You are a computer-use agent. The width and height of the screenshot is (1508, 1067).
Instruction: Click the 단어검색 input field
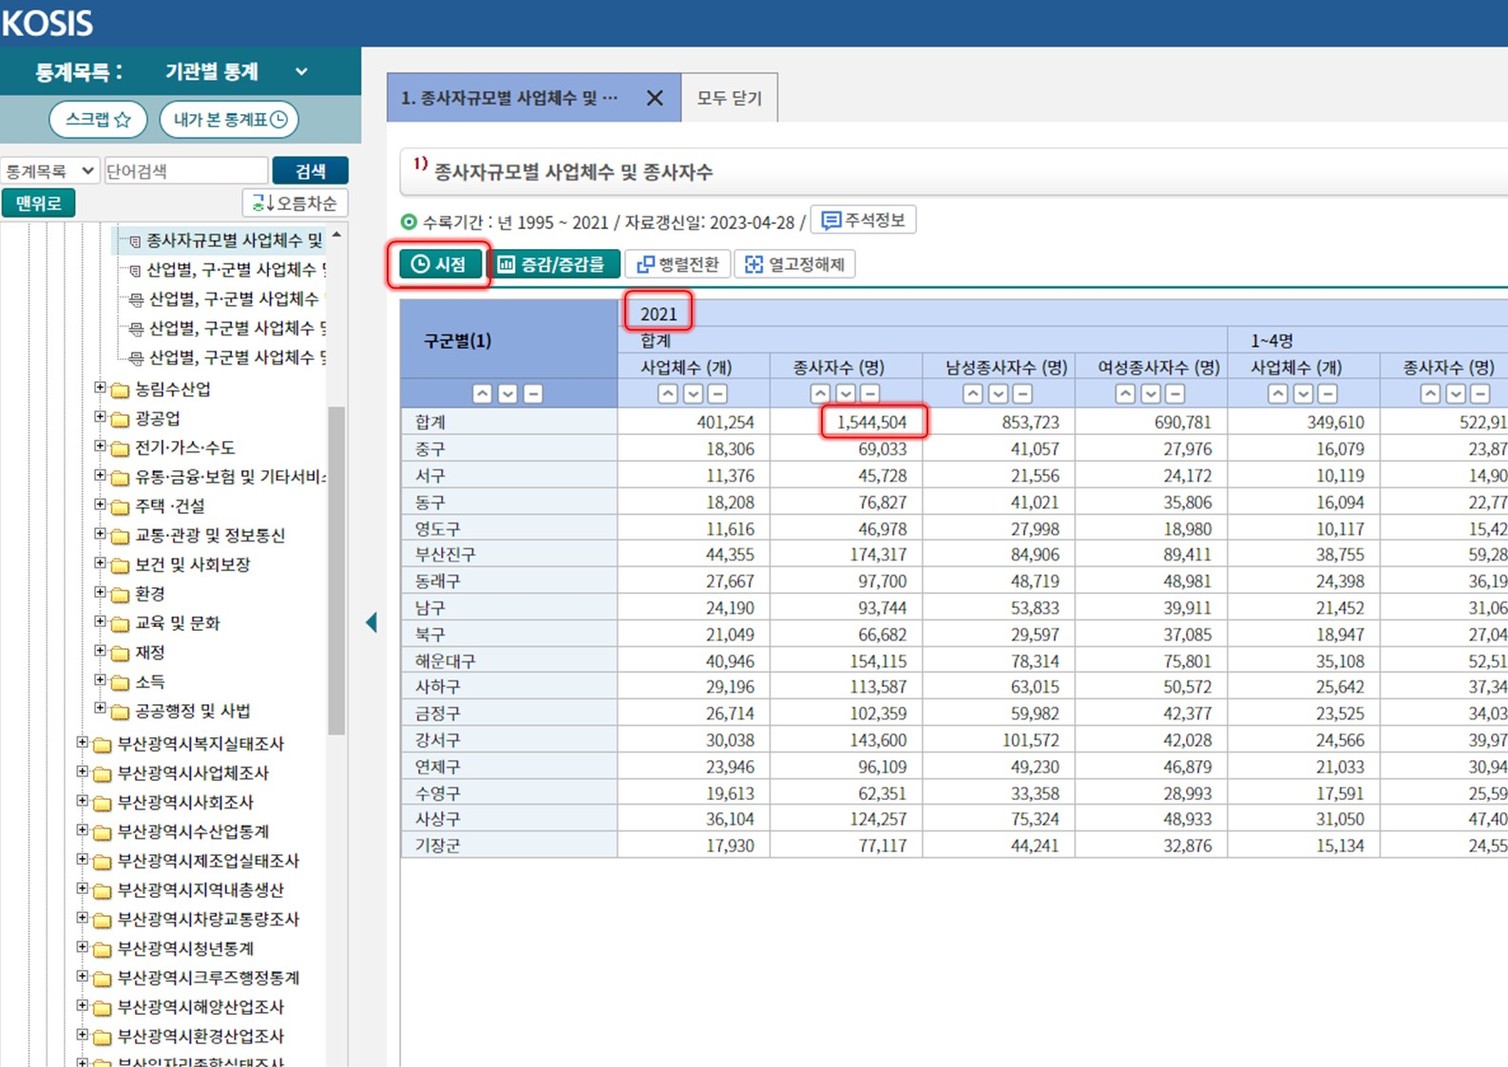(x=185, y=171)
